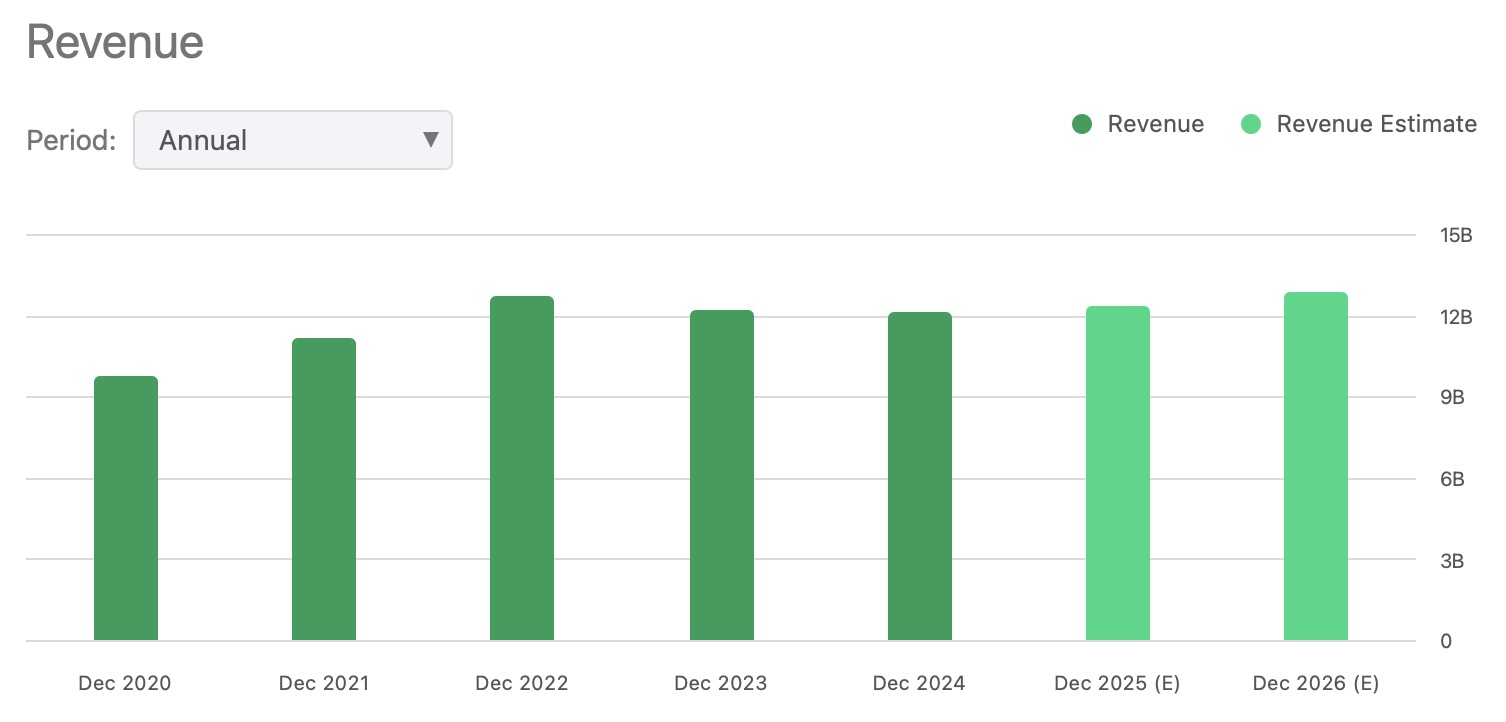
Task: Select the Dec 2022 revenue bar
Action: tap(522, 468)
